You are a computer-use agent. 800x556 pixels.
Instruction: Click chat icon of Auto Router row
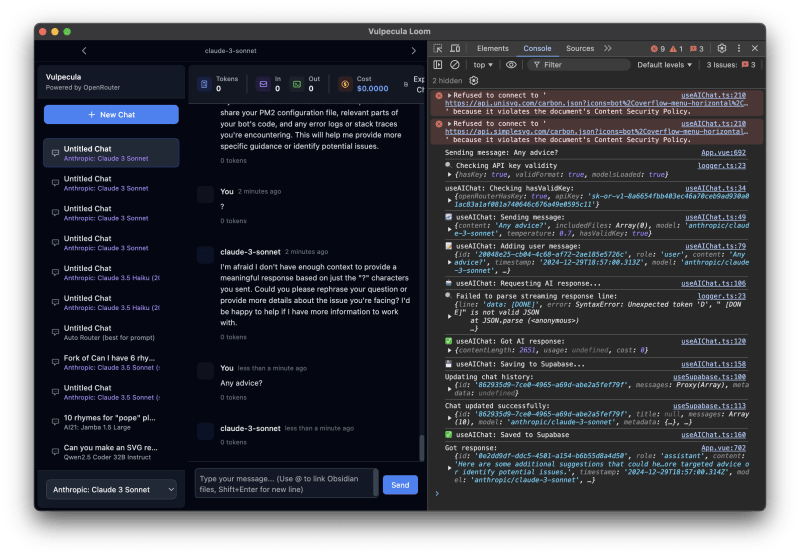pyautogui.click(x=55, y=332)
